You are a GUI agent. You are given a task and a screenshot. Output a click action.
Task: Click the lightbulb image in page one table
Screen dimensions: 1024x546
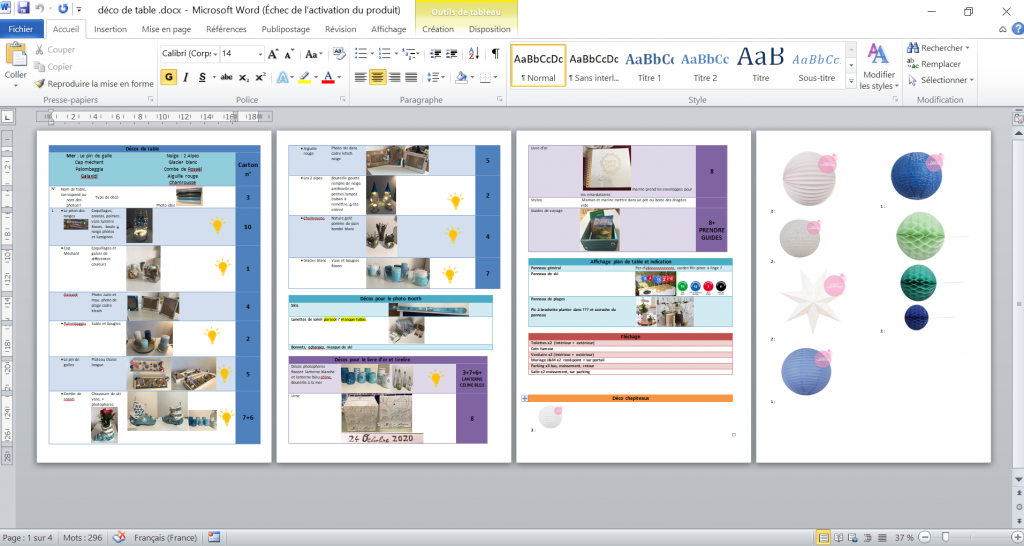coord(217,226)
